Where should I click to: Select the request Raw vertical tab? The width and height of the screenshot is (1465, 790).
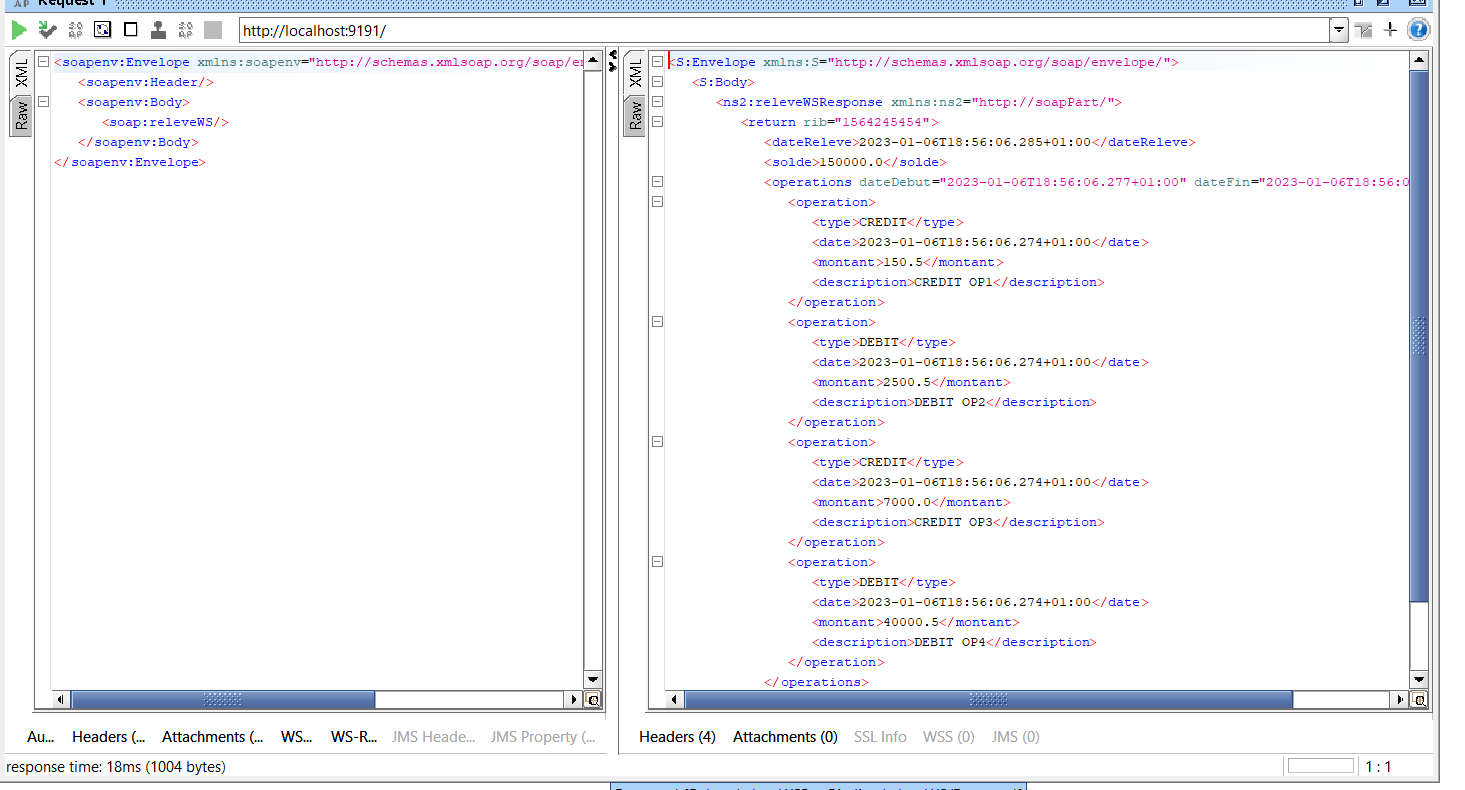point(21,116)
